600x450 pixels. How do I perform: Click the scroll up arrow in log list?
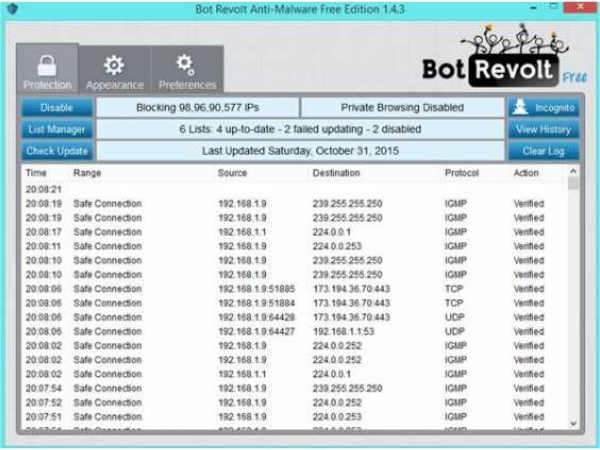[x=573, y=171]
